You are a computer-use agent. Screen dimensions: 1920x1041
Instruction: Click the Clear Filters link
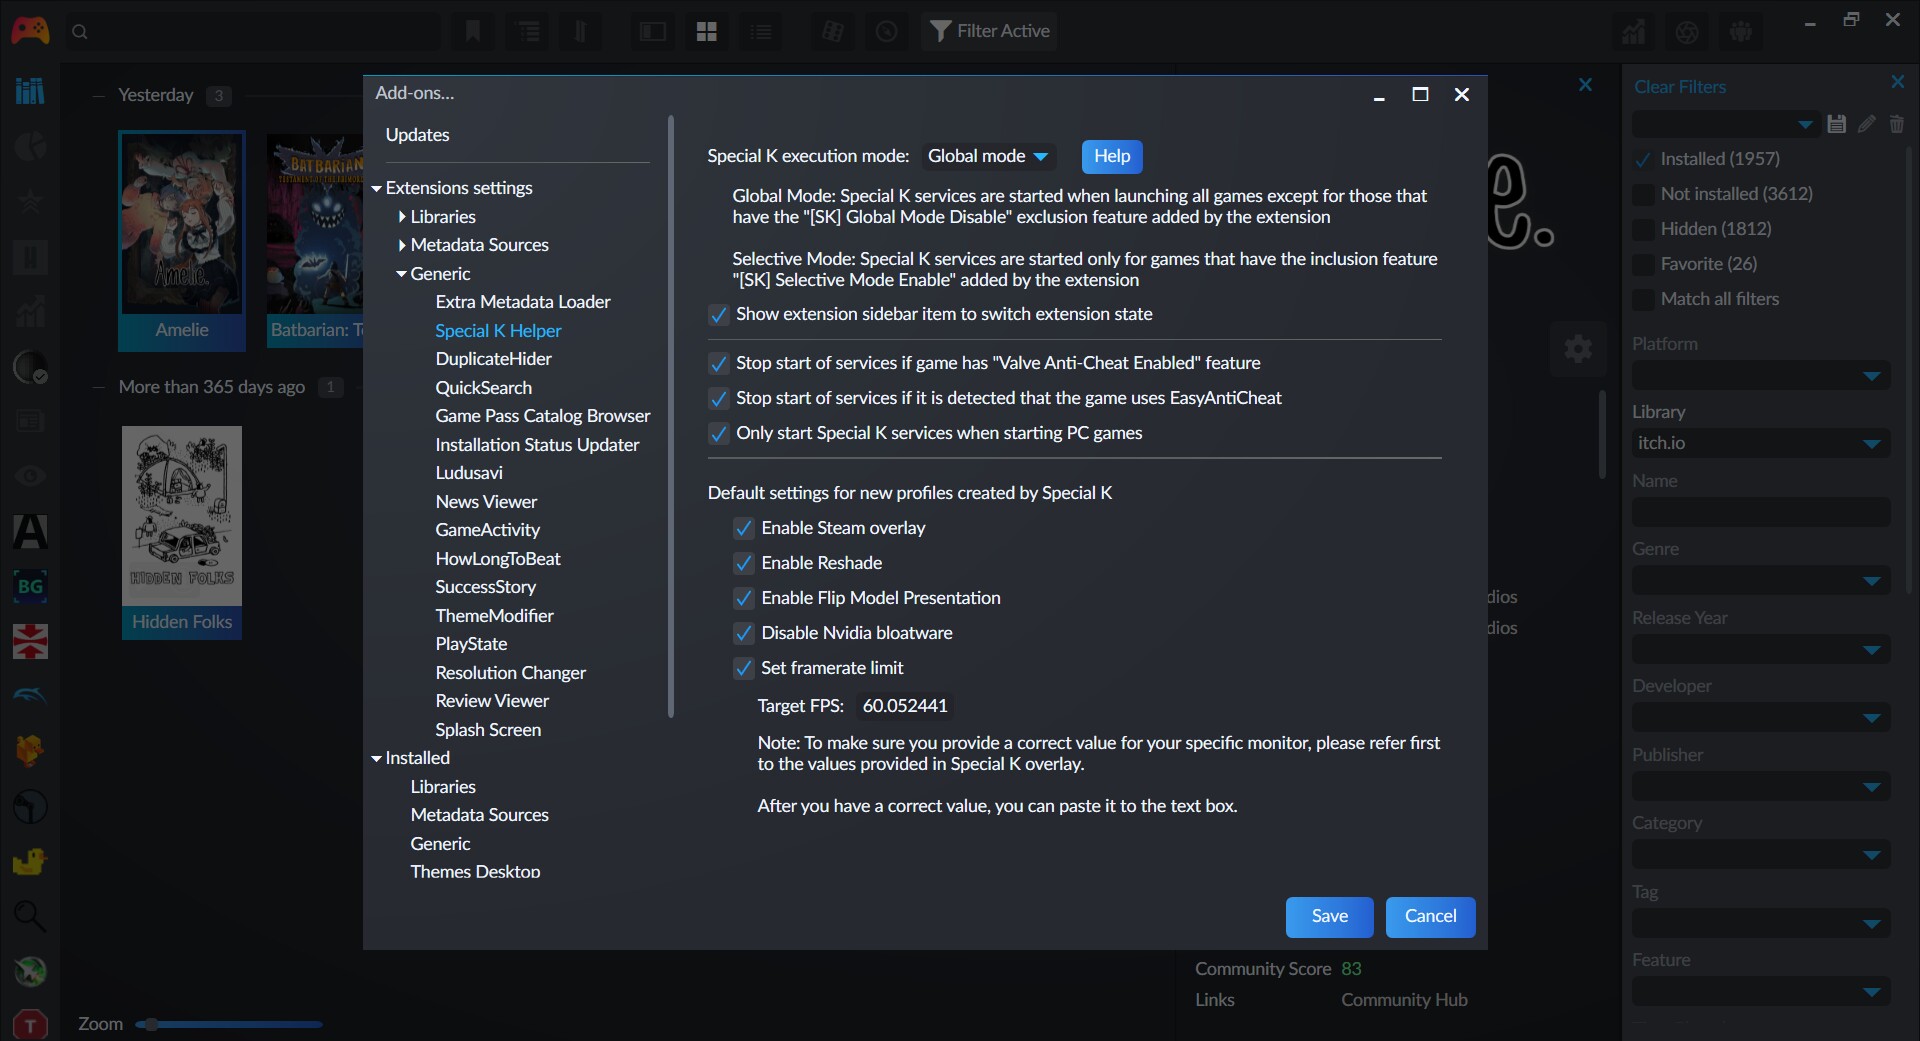tap(1680, 87)
